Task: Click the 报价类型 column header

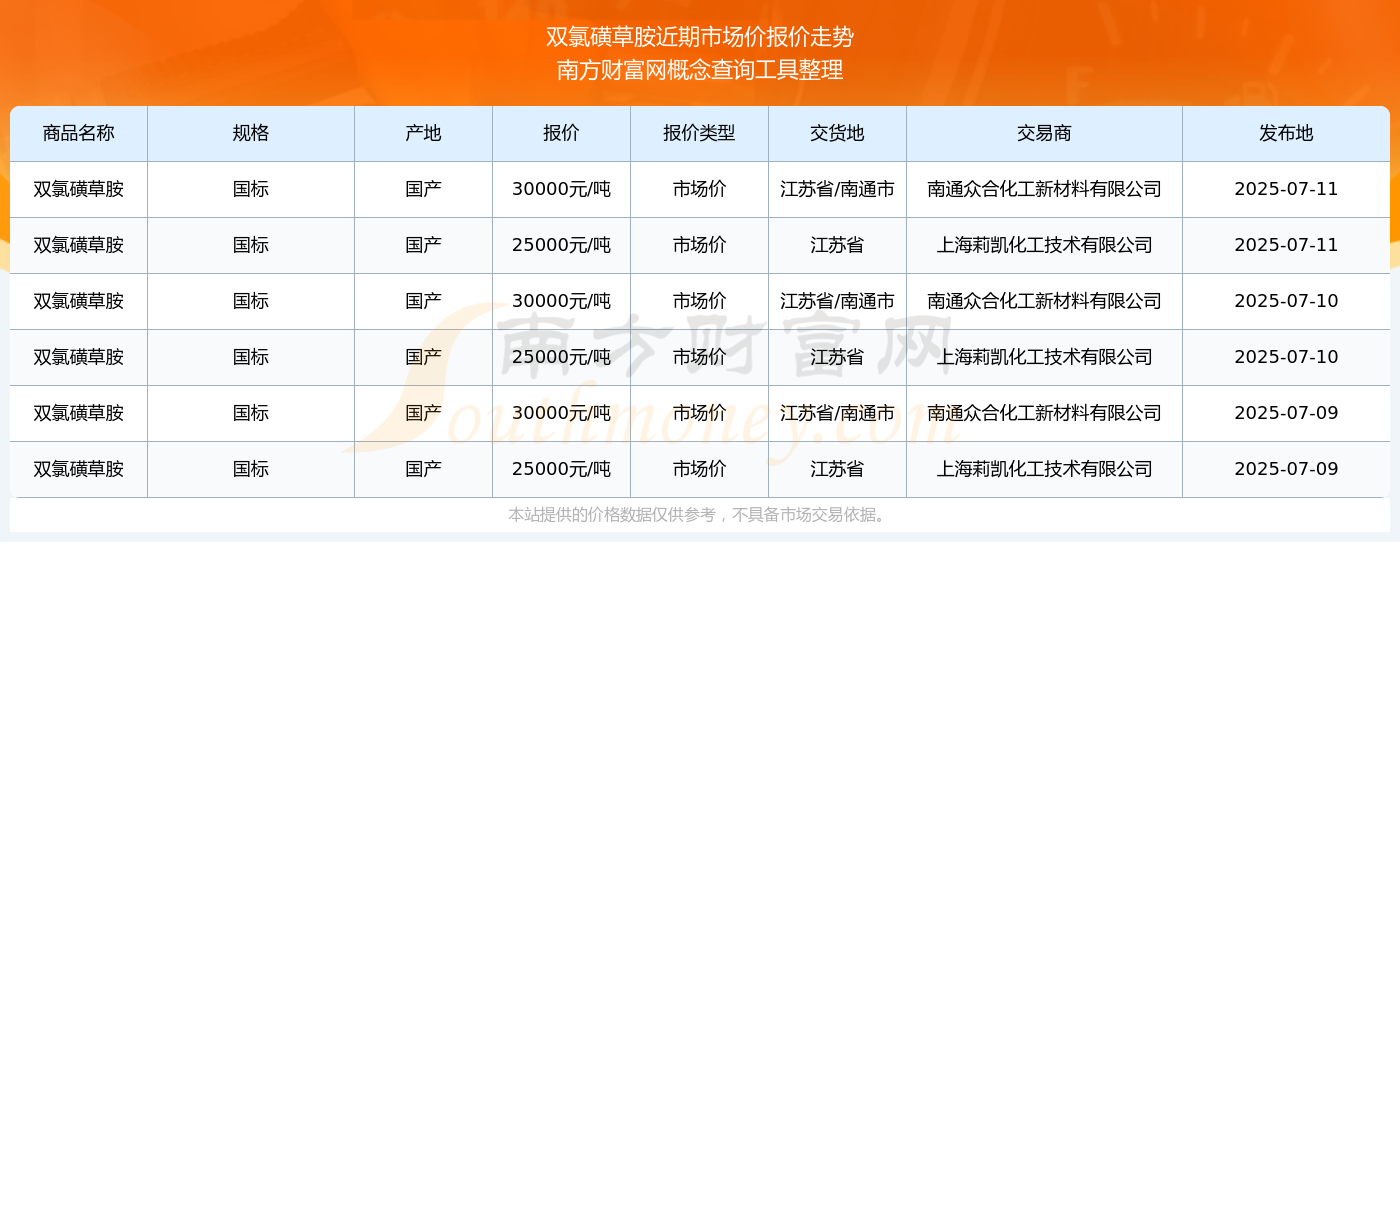Action: 699,133
